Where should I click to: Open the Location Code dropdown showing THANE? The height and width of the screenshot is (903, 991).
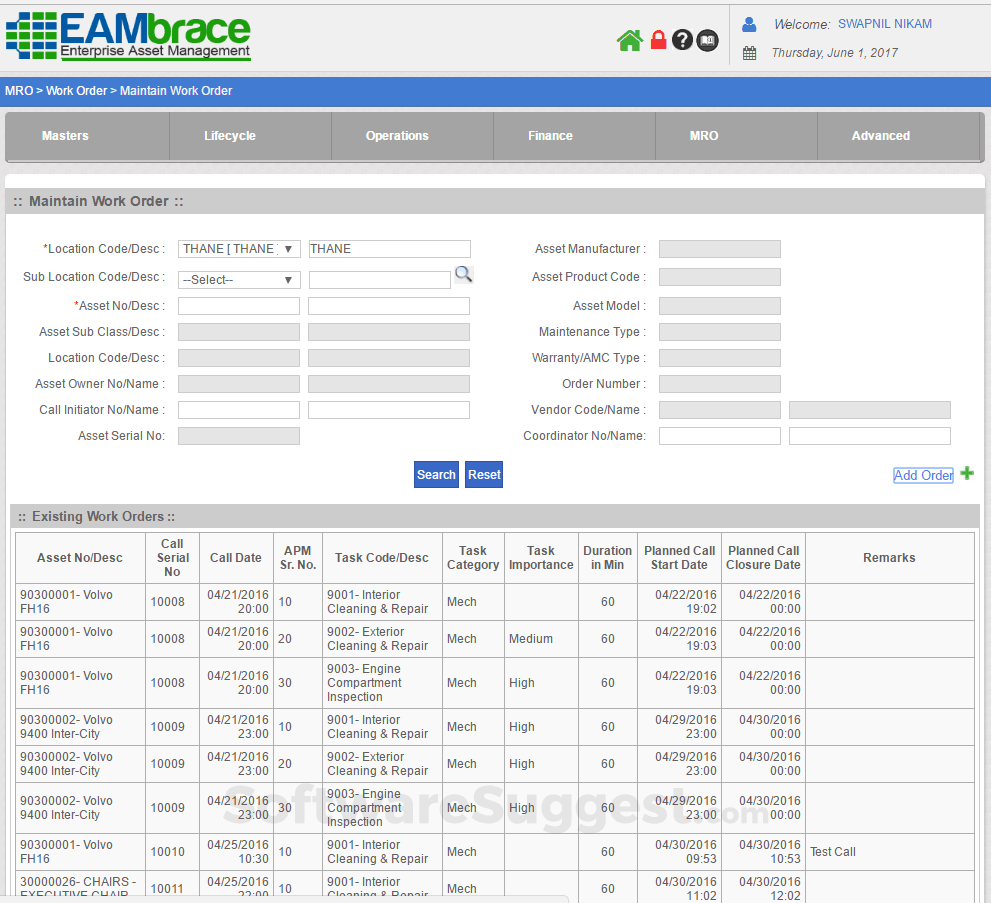pyautogui.click(x=238, y=248)
